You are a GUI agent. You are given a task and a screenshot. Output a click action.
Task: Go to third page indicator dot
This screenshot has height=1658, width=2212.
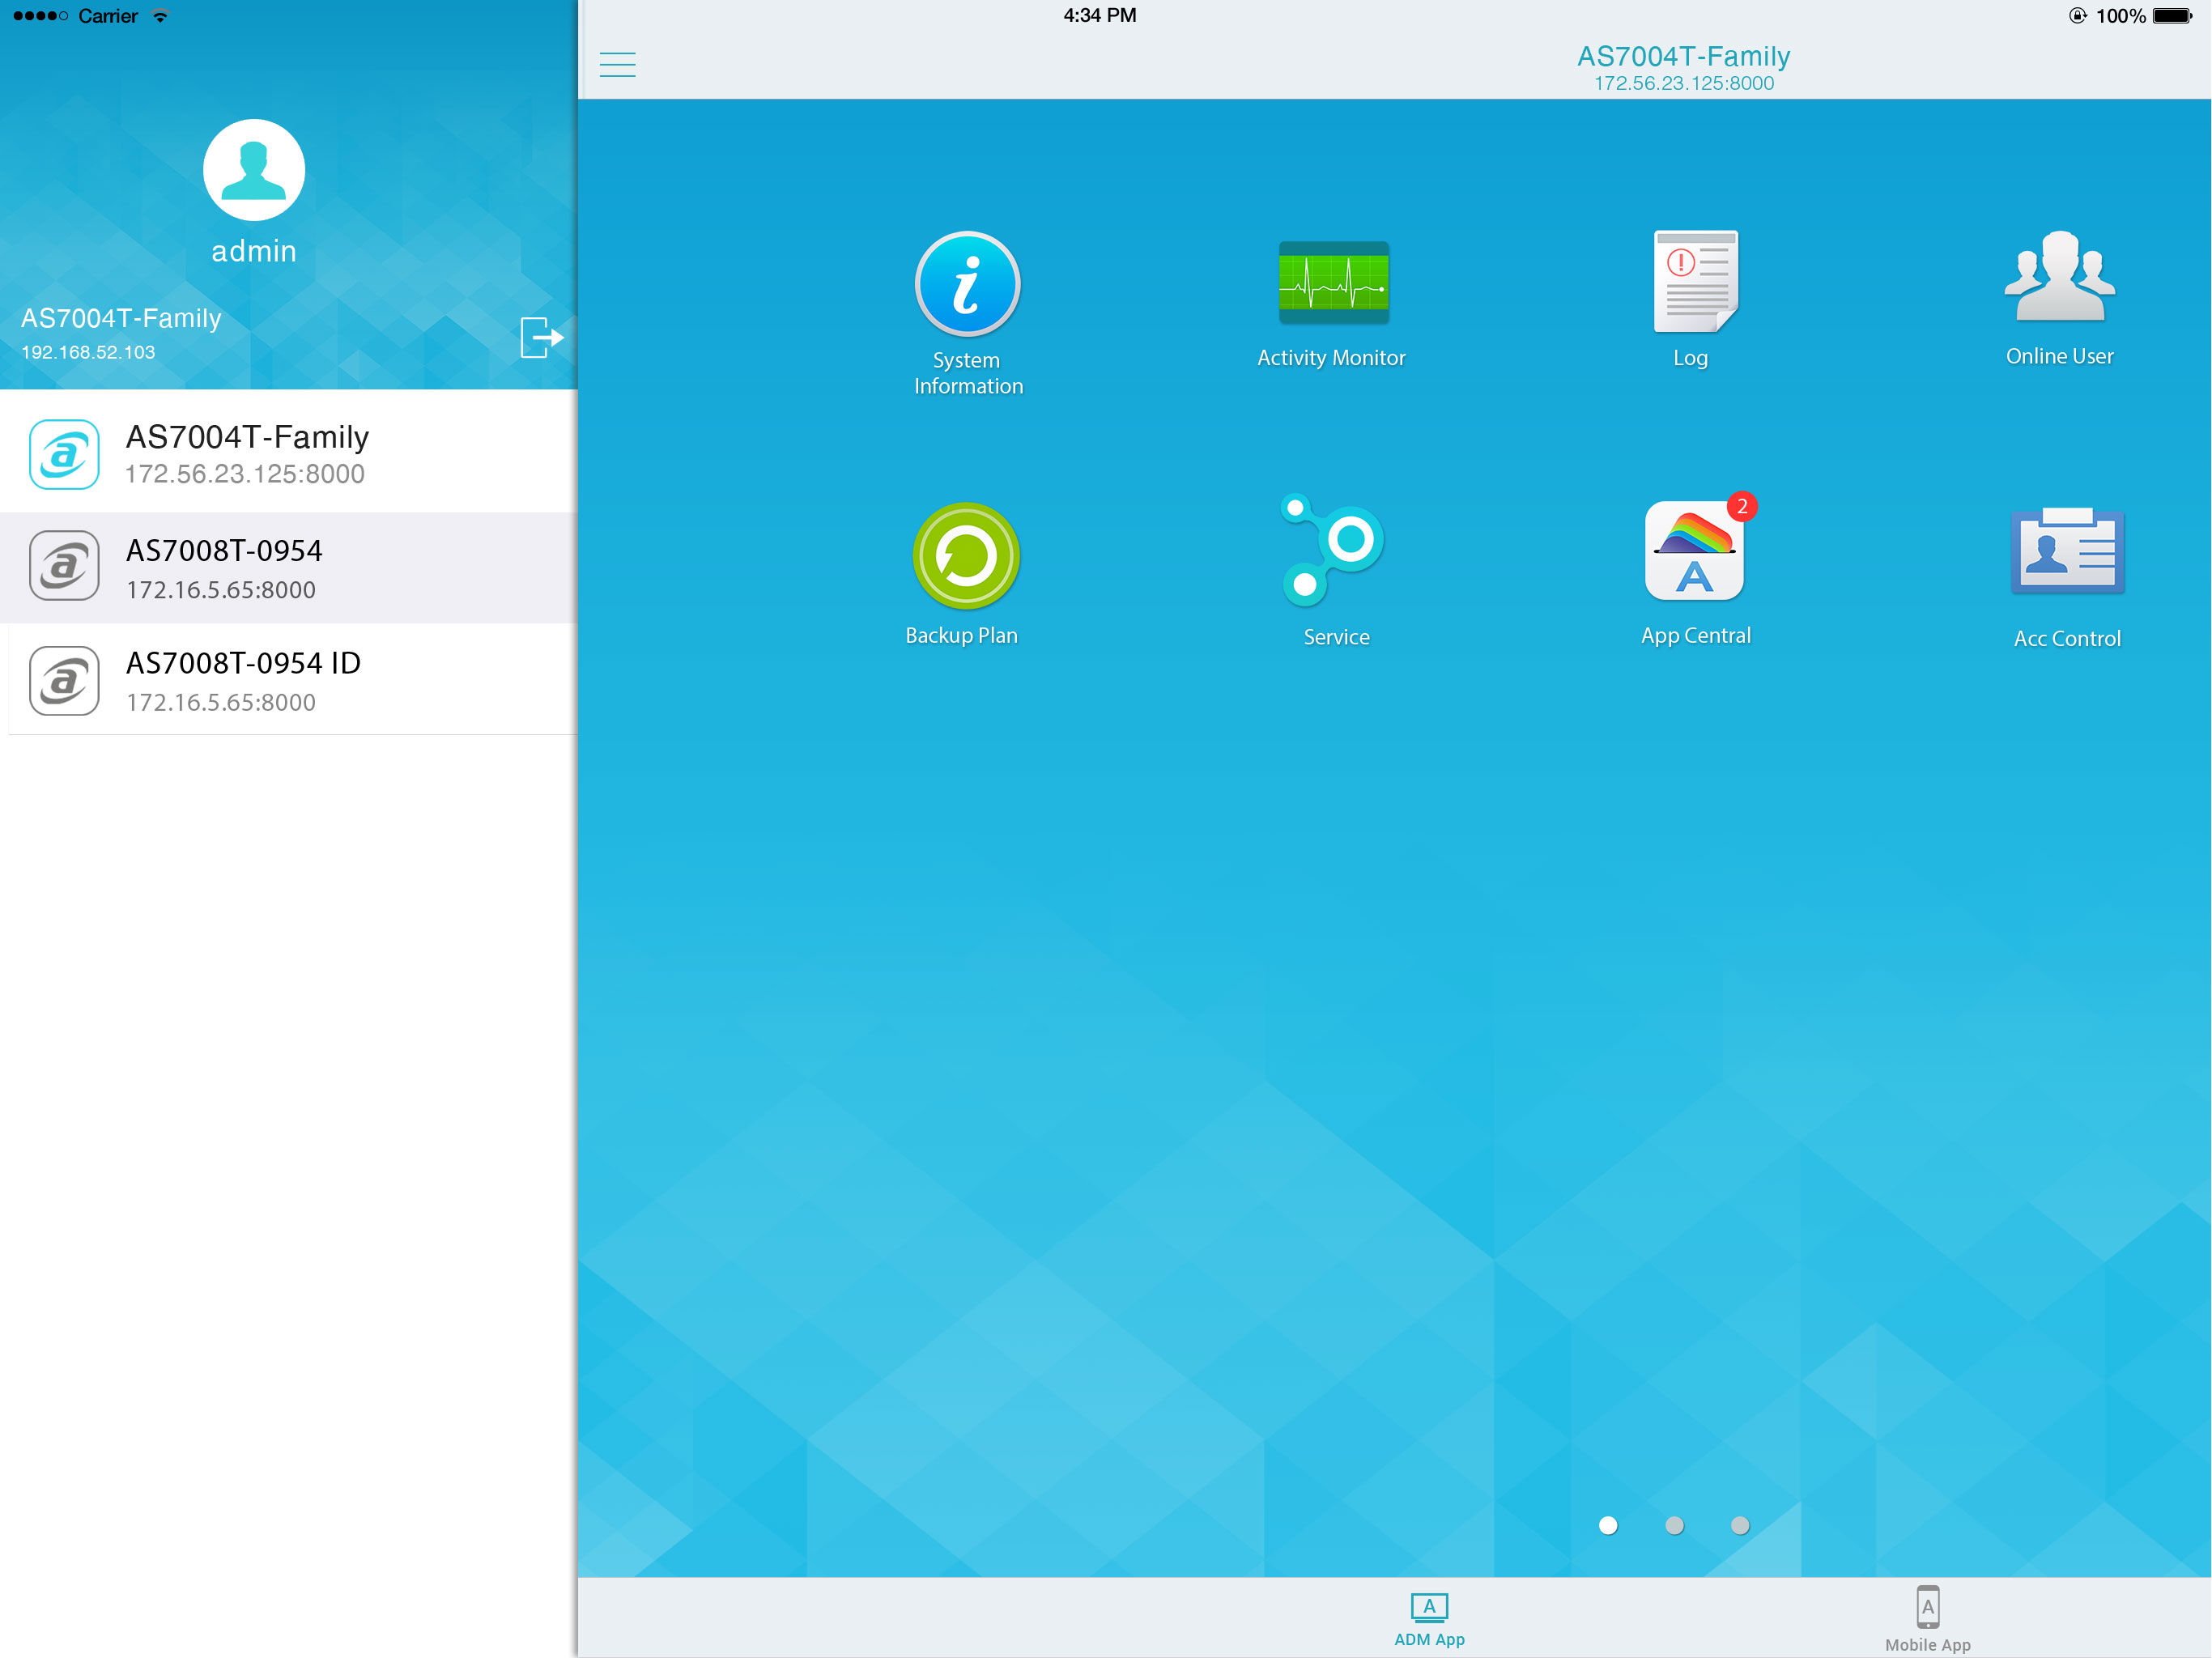1740,1525
